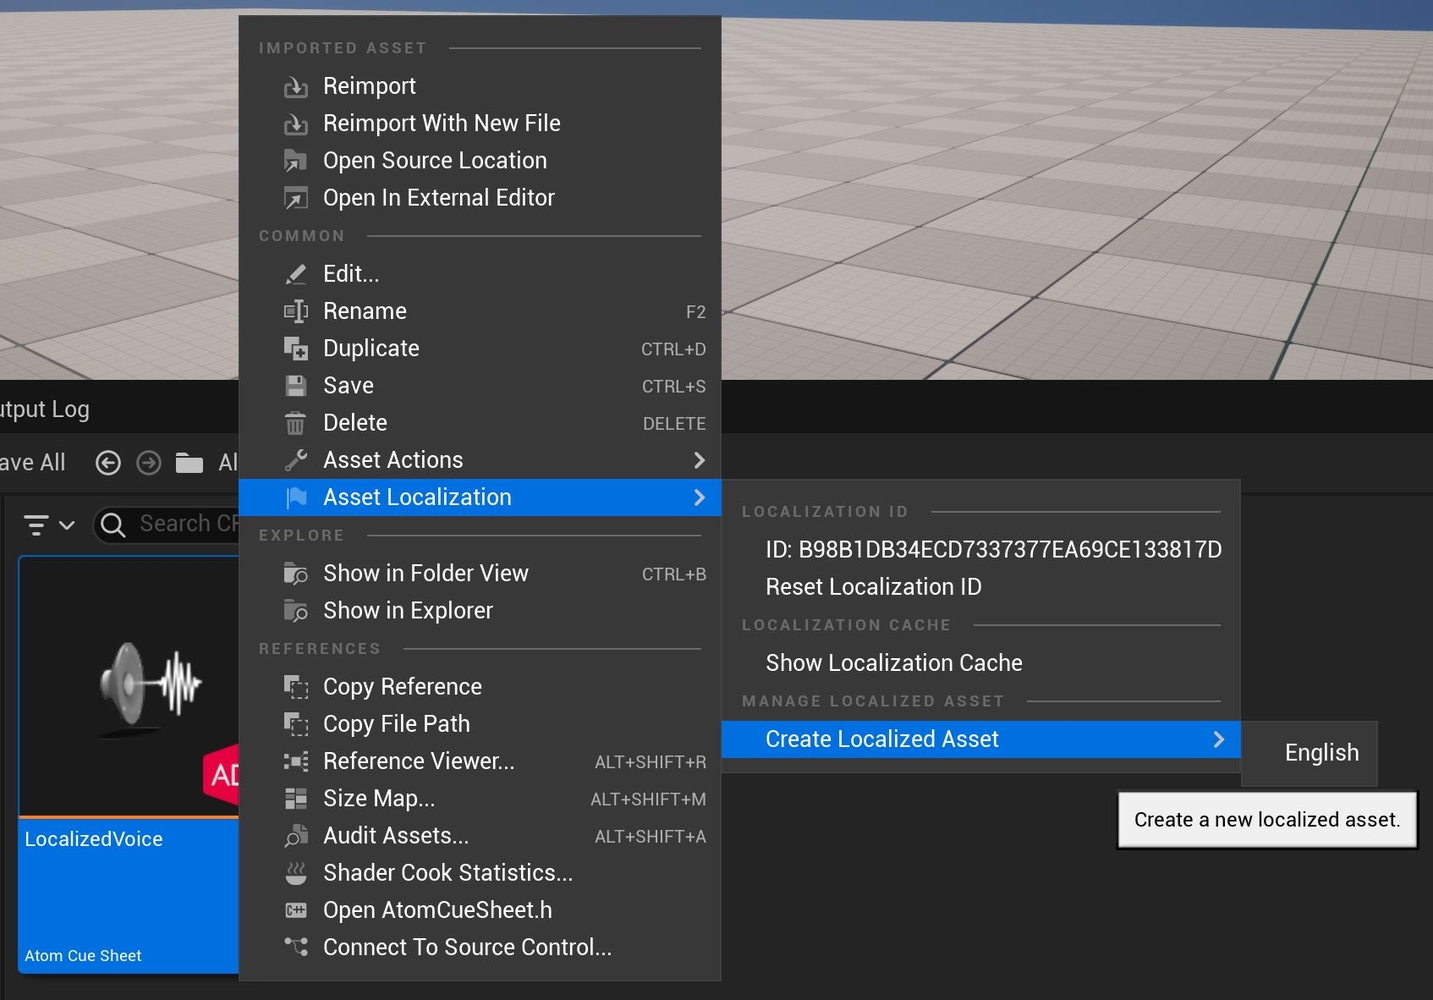Expand the Asset Actions submenu
This screenshot has height=1000, width=1433.
(699, 460)
